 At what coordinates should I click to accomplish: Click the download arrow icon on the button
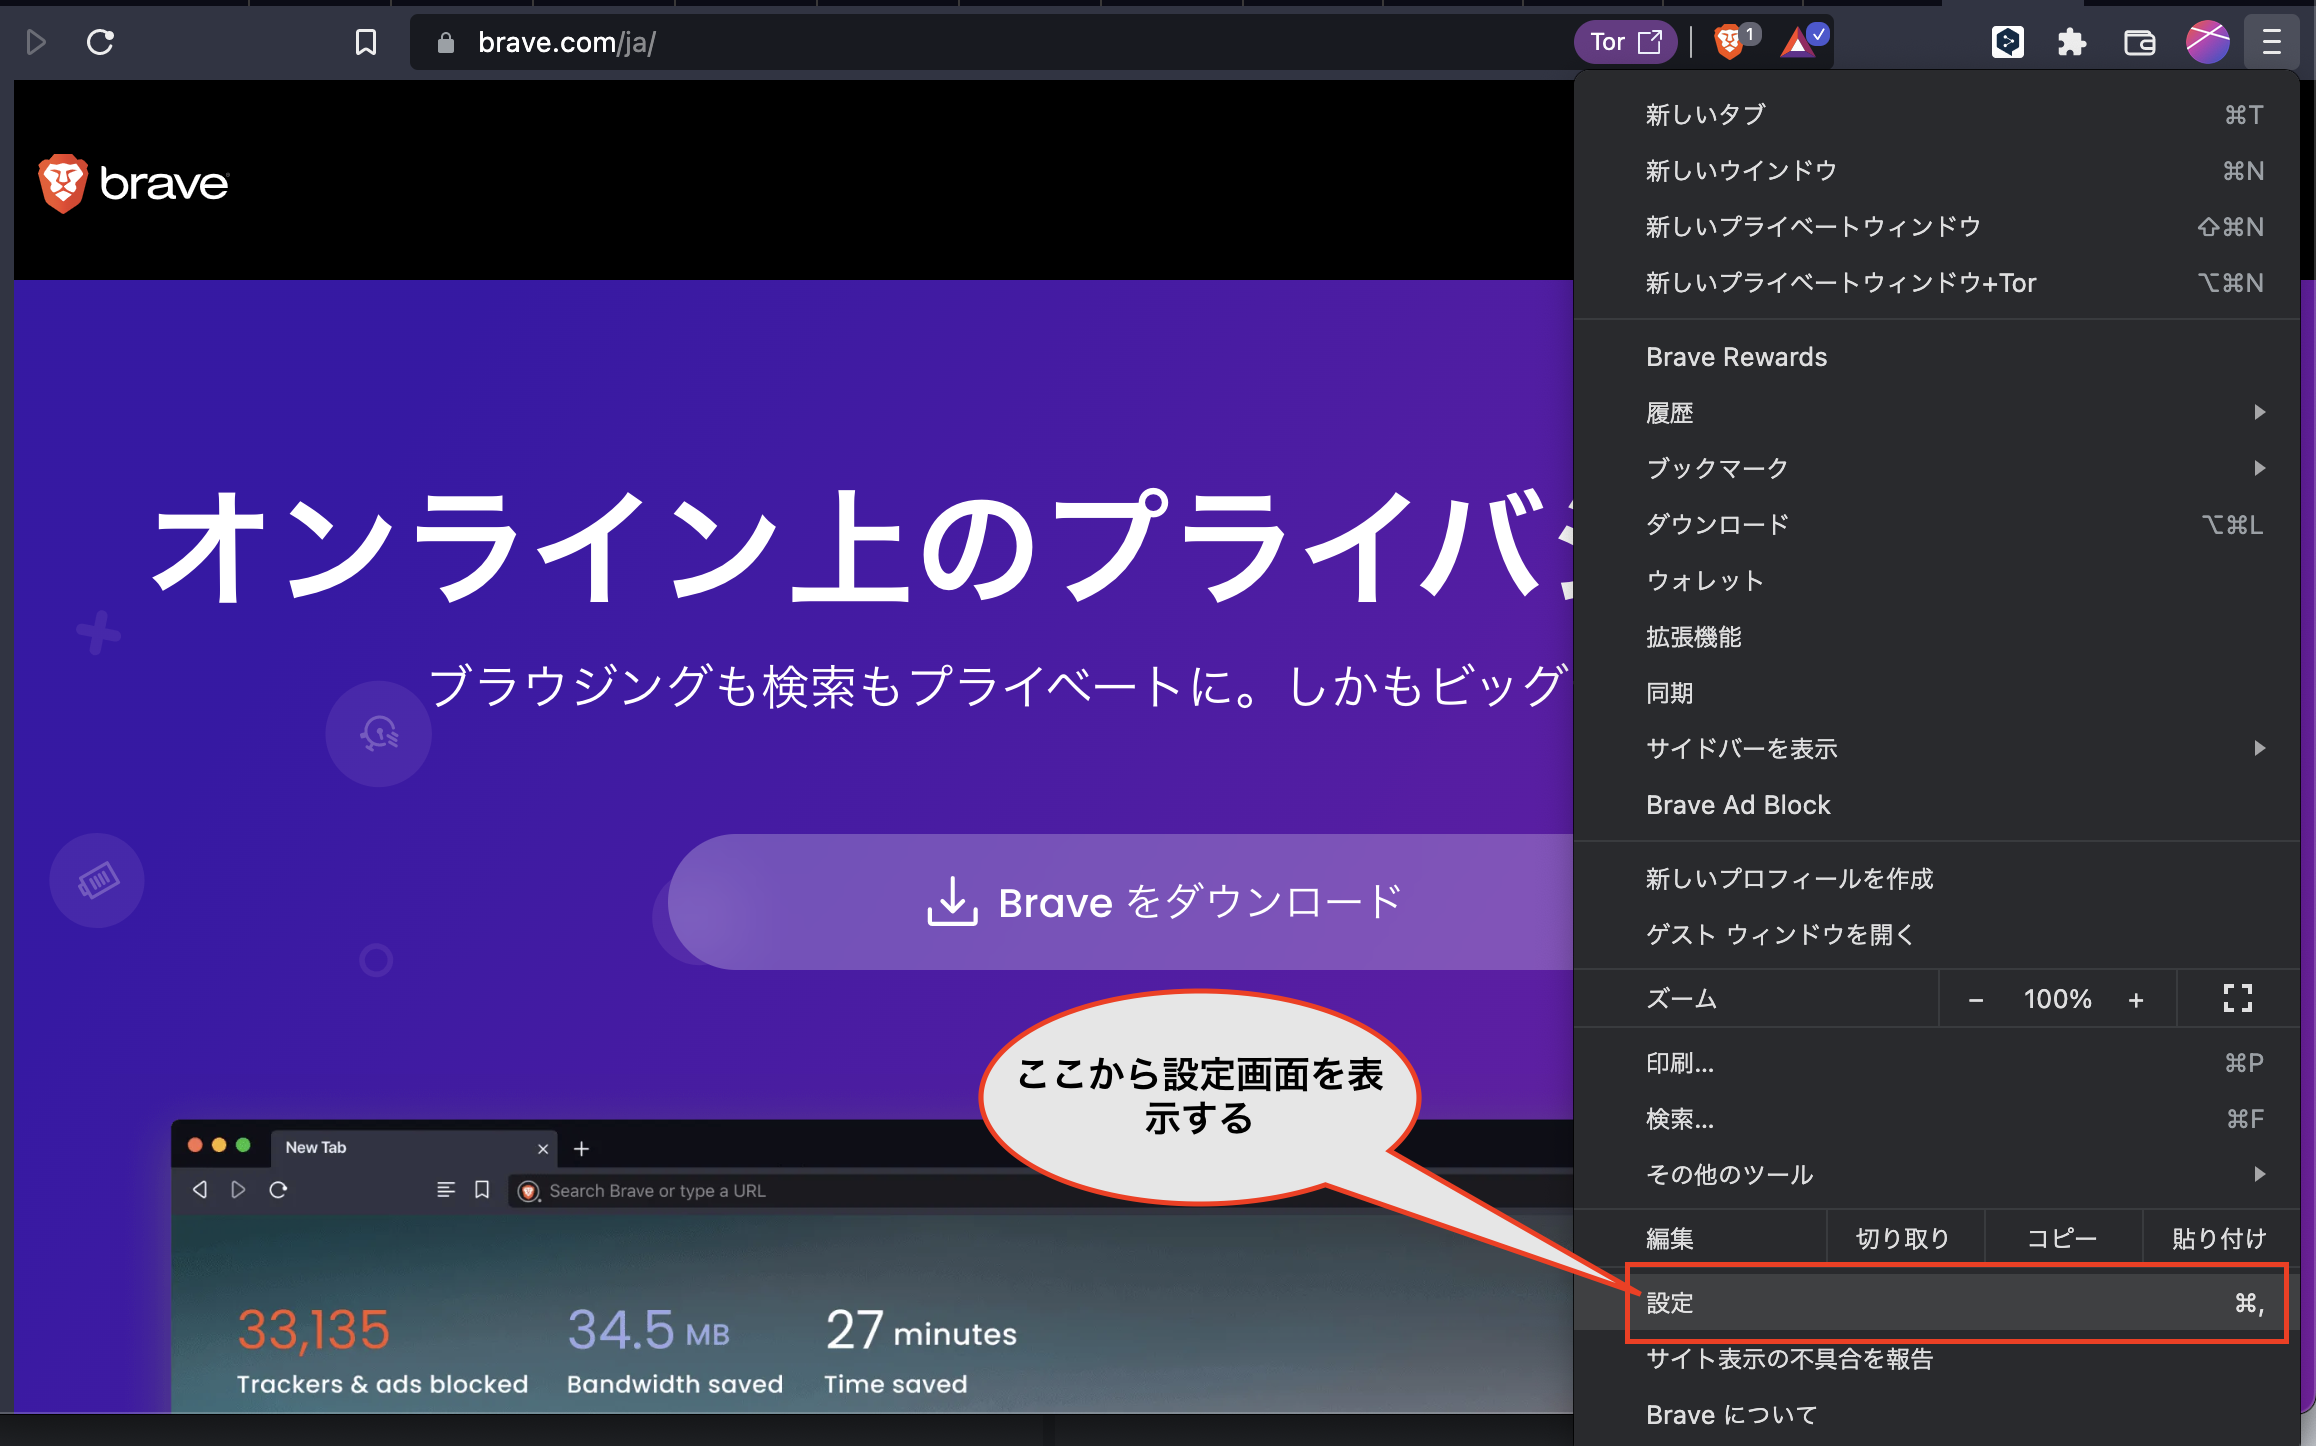pos(952,901)
